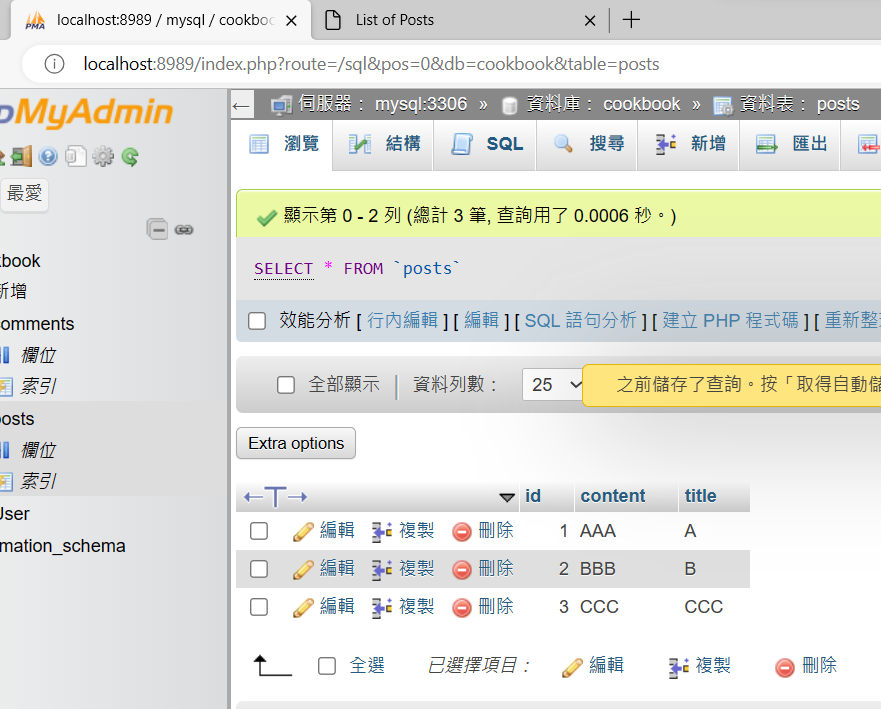Select the checkbox for row id 1
The width and height of the screenshot is (881, 709).
coord(259,531)
